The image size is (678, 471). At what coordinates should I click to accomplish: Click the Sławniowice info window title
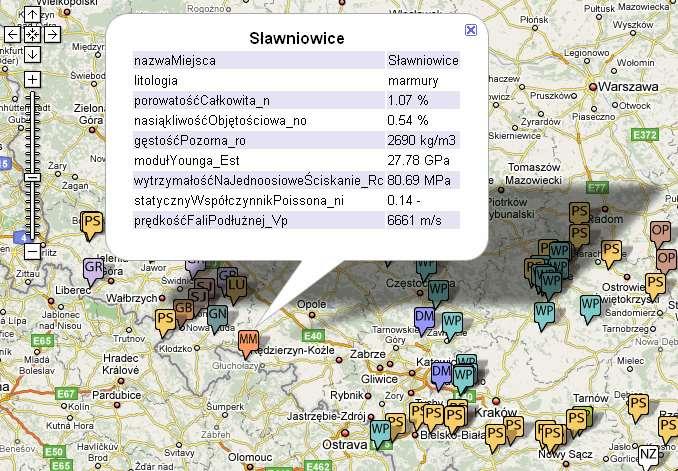297,38
